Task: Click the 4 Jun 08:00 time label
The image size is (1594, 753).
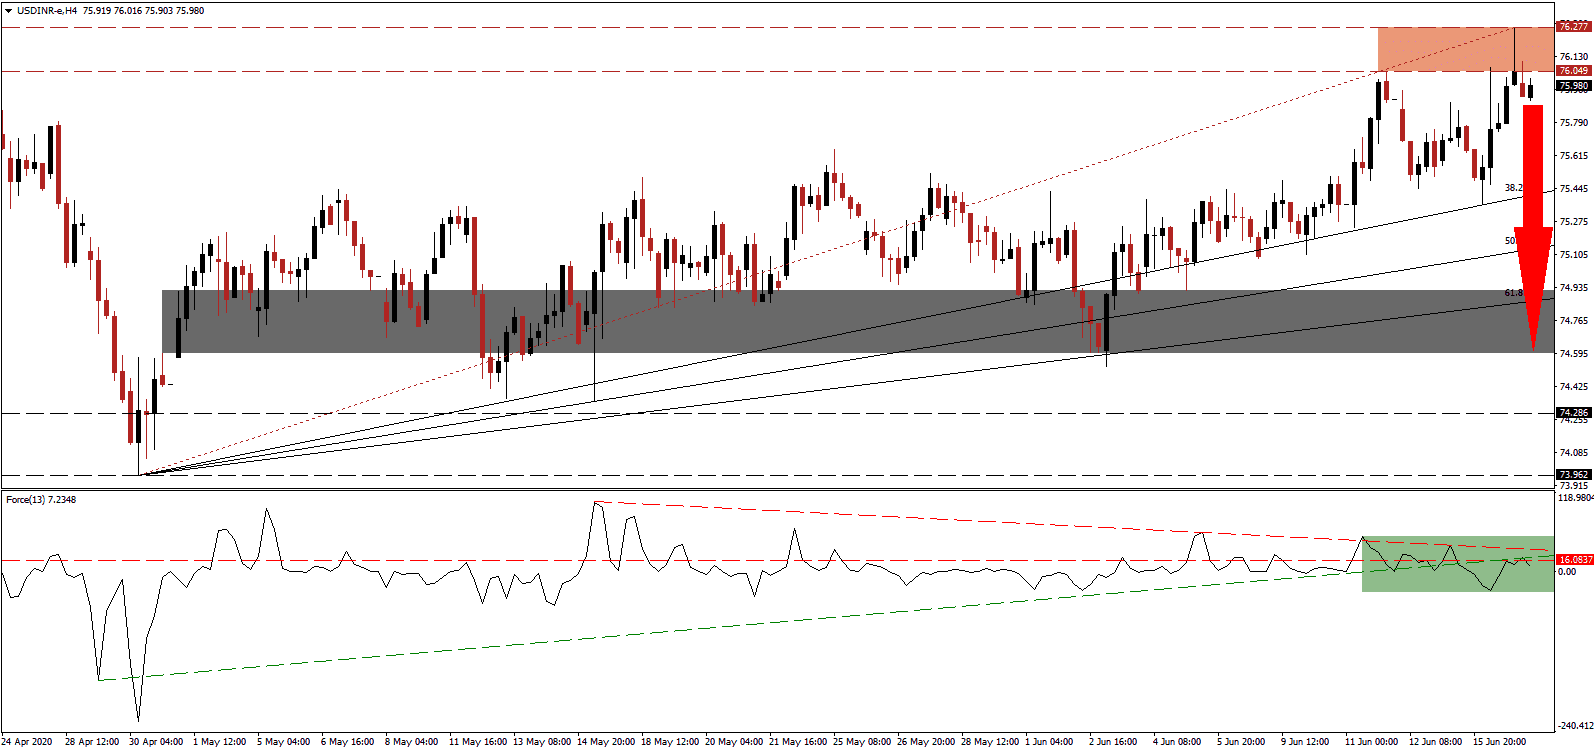Action: tap(1178, 742)
